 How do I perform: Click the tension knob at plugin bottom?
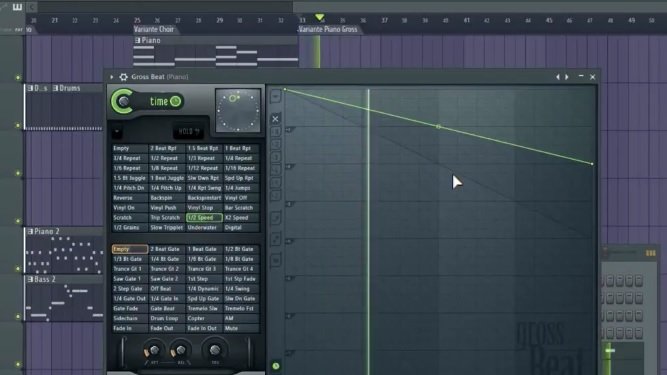[215, 350]
